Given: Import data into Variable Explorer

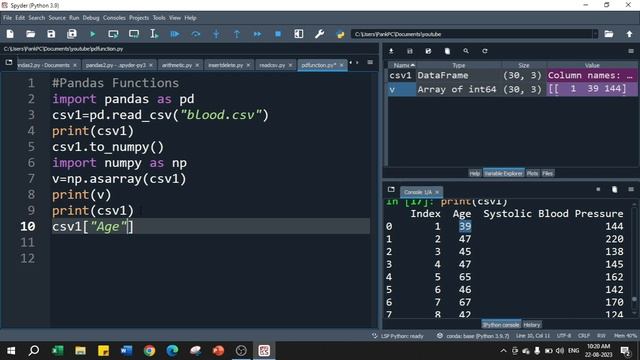Looking at the screenshot, I should pyautogui.click(x=391, y=51).
